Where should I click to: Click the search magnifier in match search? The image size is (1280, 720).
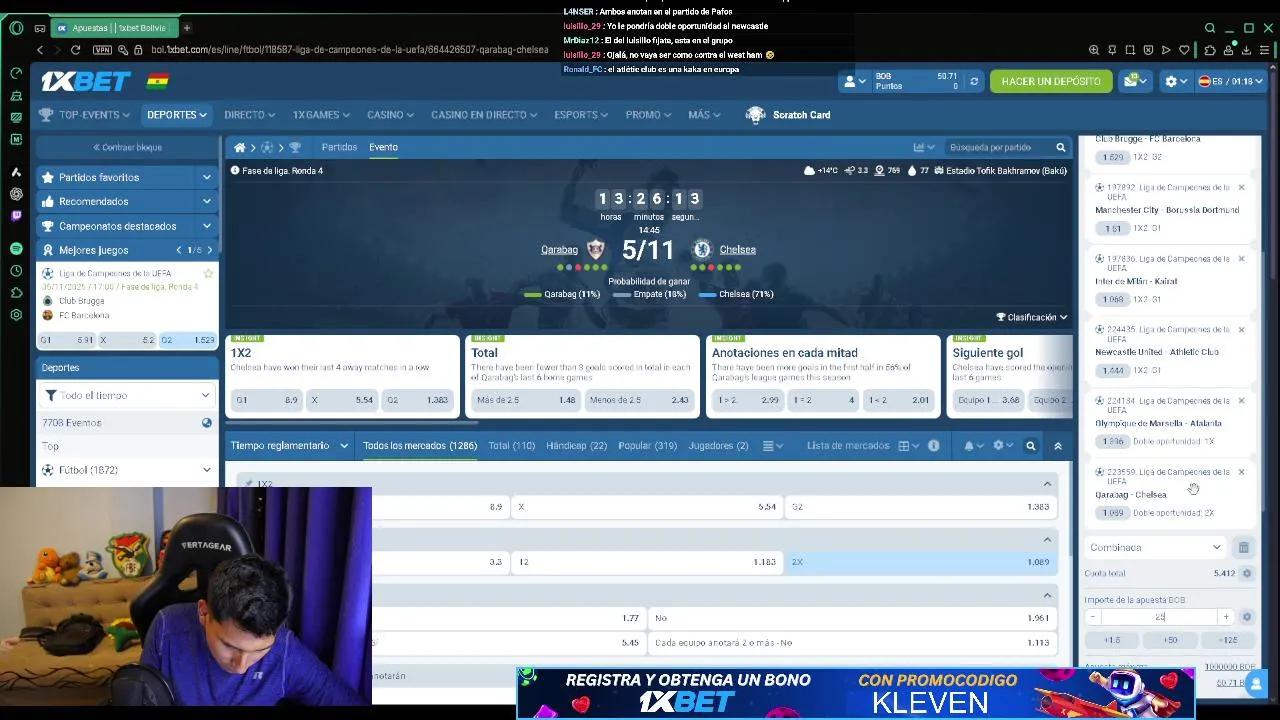[1061, 147]
